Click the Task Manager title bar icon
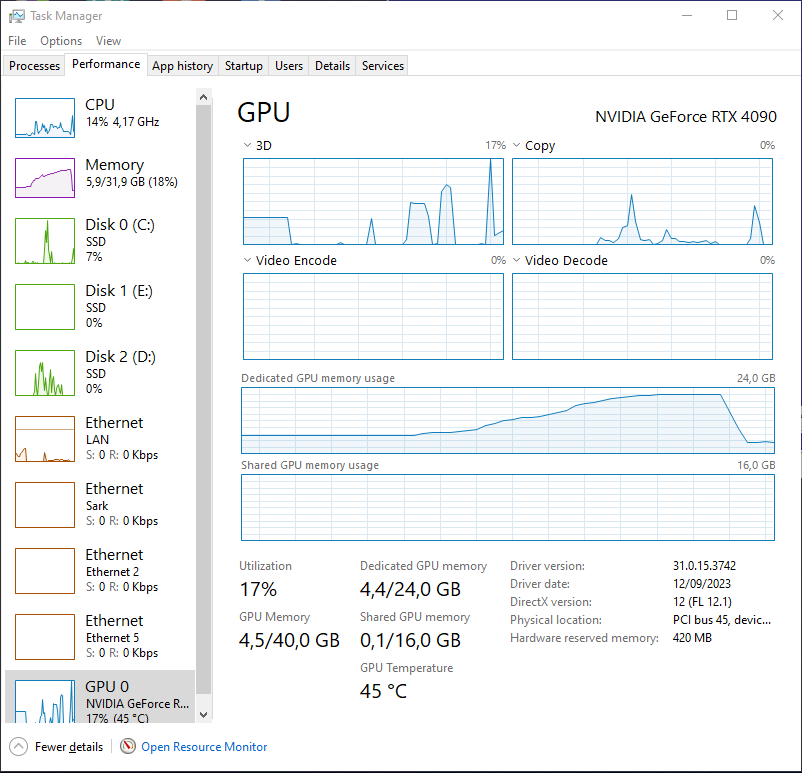 tap(16, 16)
